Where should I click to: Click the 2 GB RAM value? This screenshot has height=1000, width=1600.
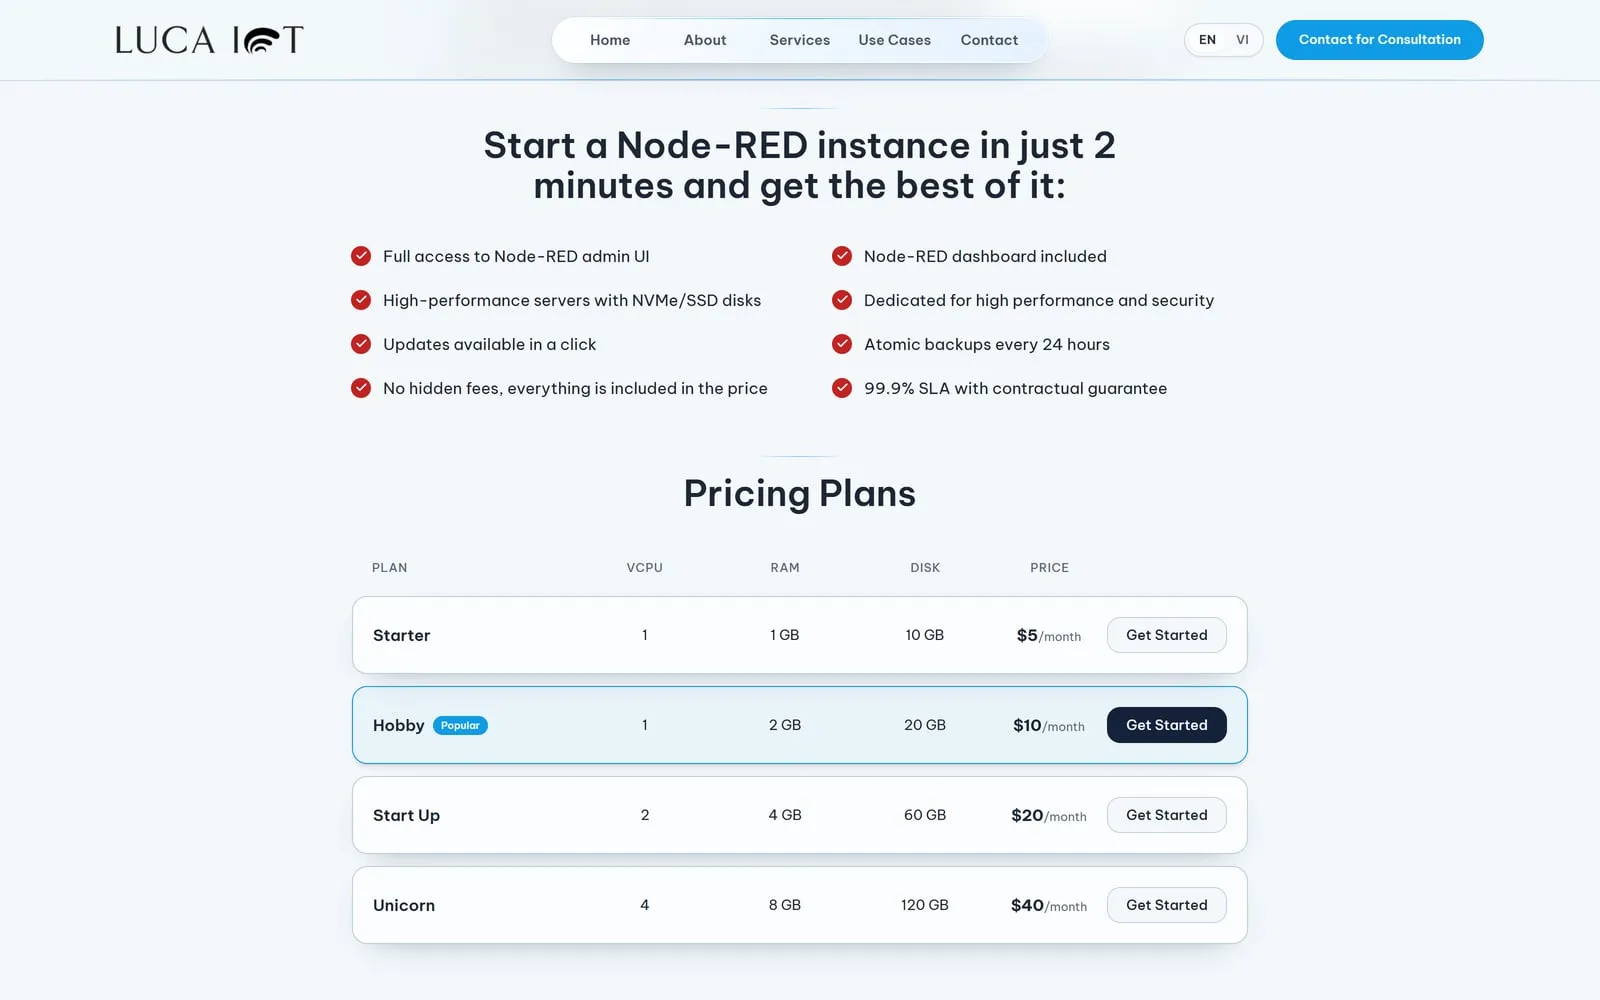click(x=785, y=725)
